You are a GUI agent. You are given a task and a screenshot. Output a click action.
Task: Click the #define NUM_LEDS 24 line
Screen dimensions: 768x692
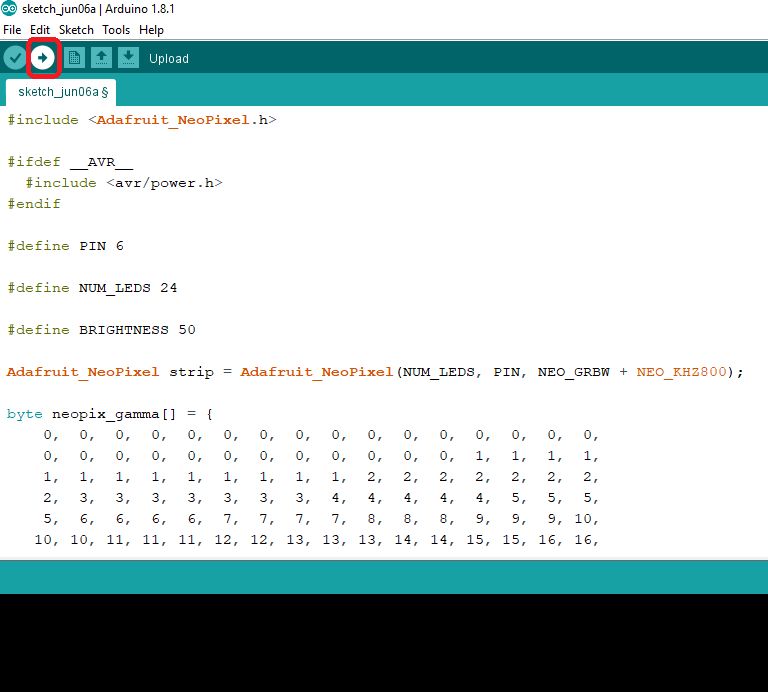click(92, 288)
